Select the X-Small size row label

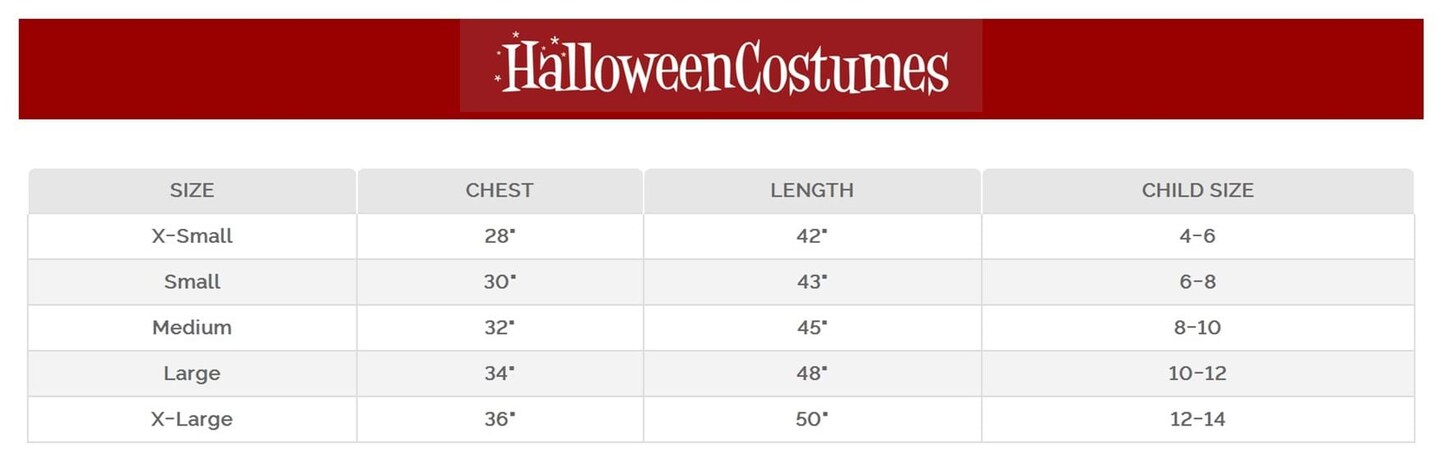(x=192, y=236)
